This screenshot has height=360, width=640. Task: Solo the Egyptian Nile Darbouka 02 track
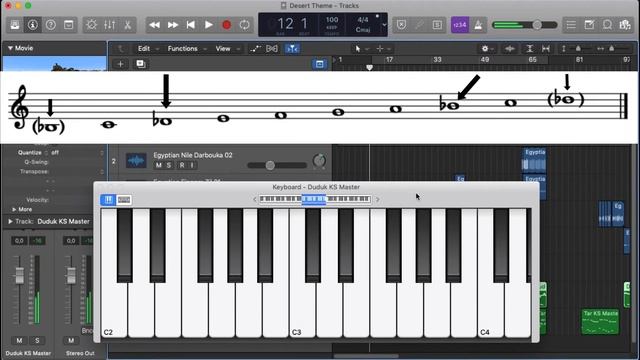169,165
